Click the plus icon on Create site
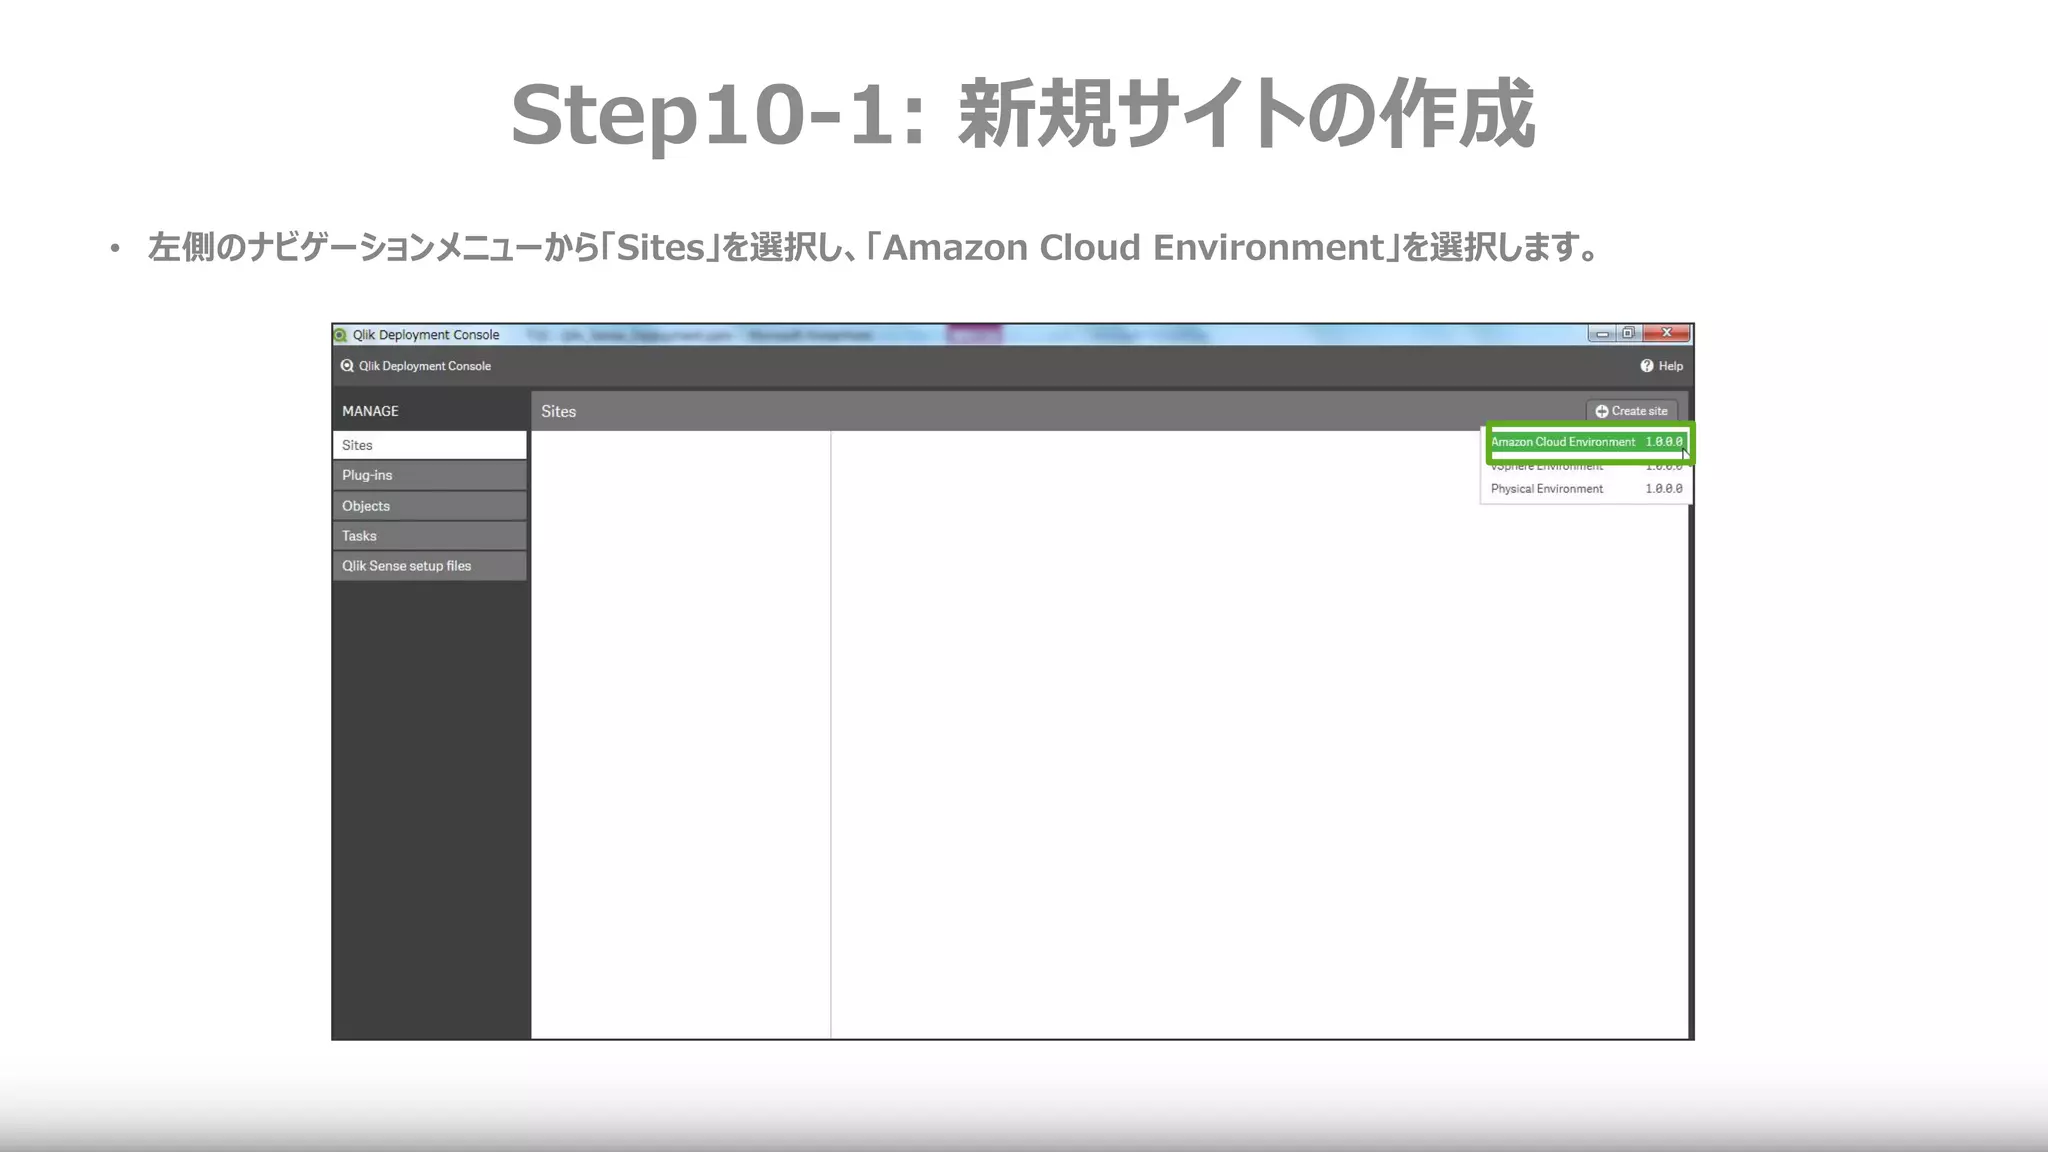The image size is (2048, 1152). [x=1601, y=411]
